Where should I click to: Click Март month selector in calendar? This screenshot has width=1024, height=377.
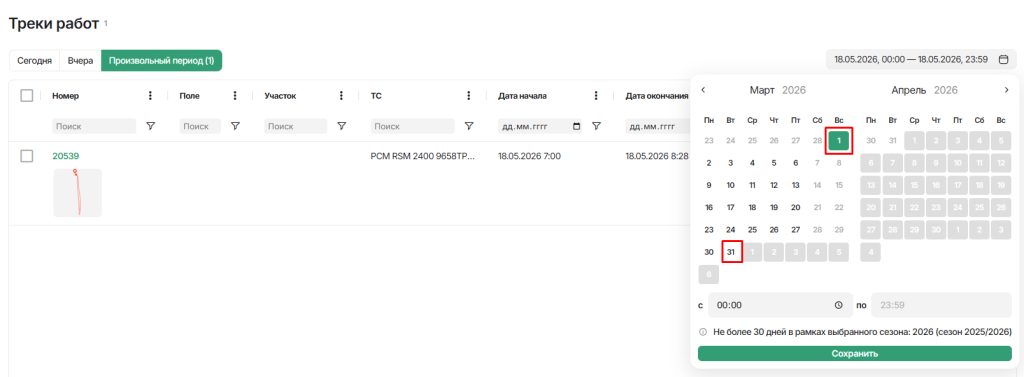(763, 90)
